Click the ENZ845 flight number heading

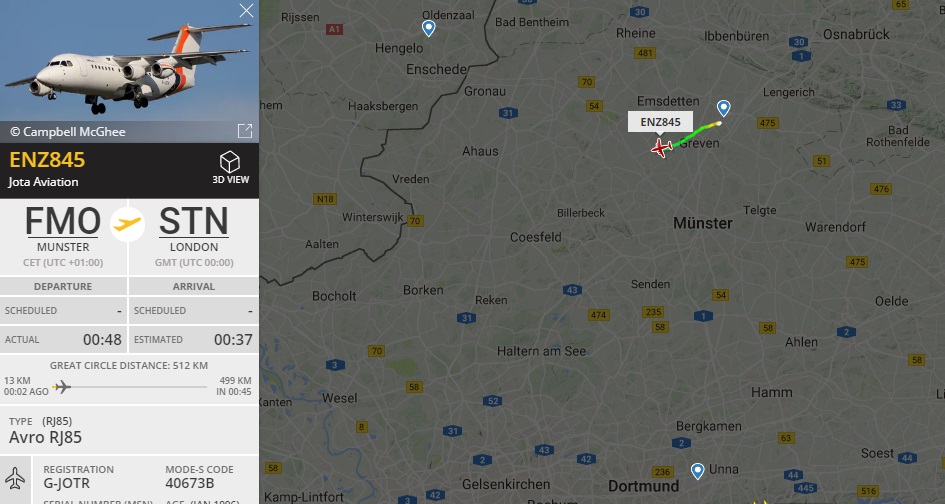coord(47,160)
